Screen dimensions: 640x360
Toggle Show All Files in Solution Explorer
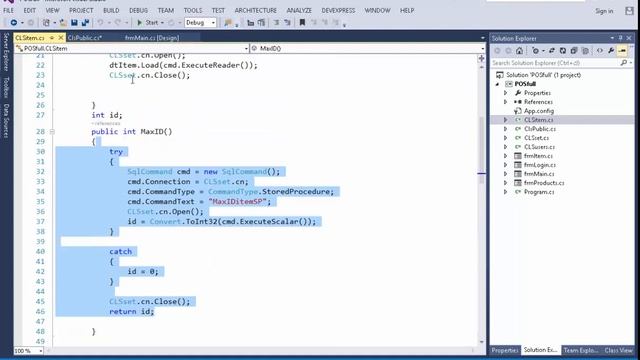pyautogui.click(x=585, y=51)
